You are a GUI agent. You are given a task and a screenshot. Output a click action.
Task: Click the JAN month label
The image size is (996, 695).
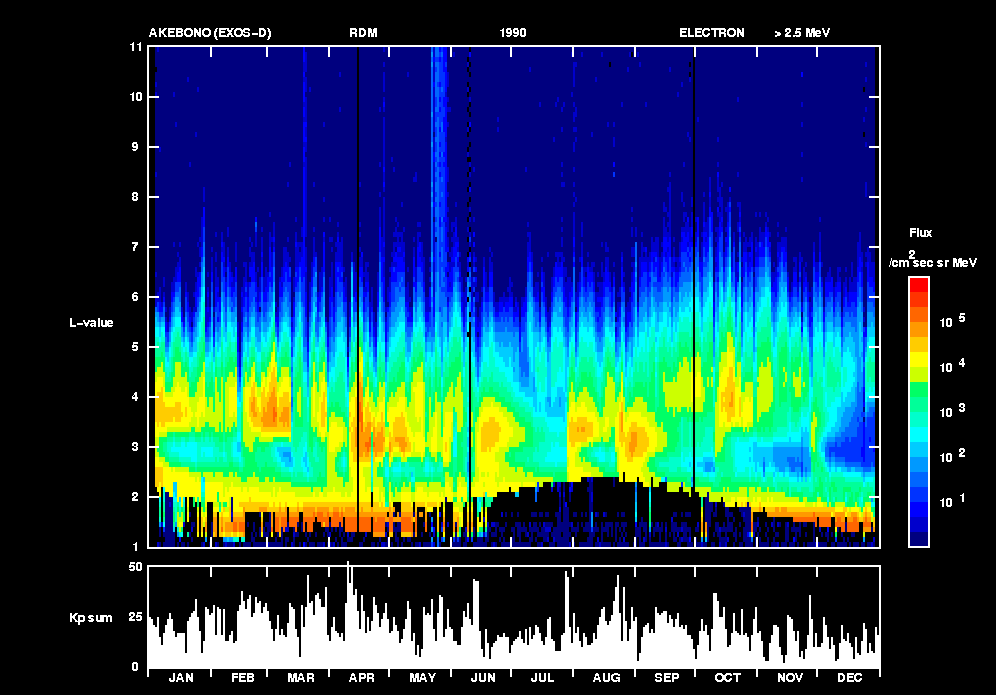coord(181,678)
